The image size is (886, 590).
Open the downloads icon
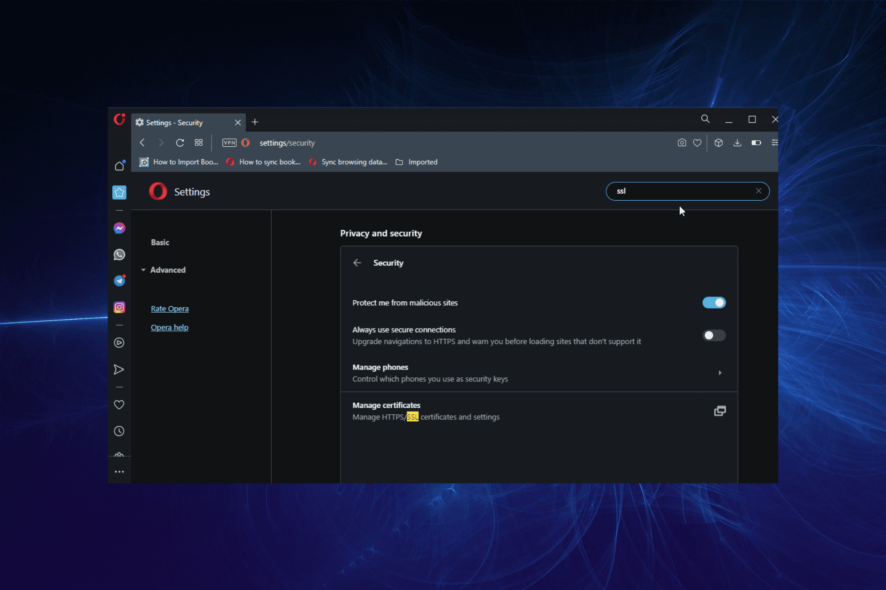(x=737, y=143)
